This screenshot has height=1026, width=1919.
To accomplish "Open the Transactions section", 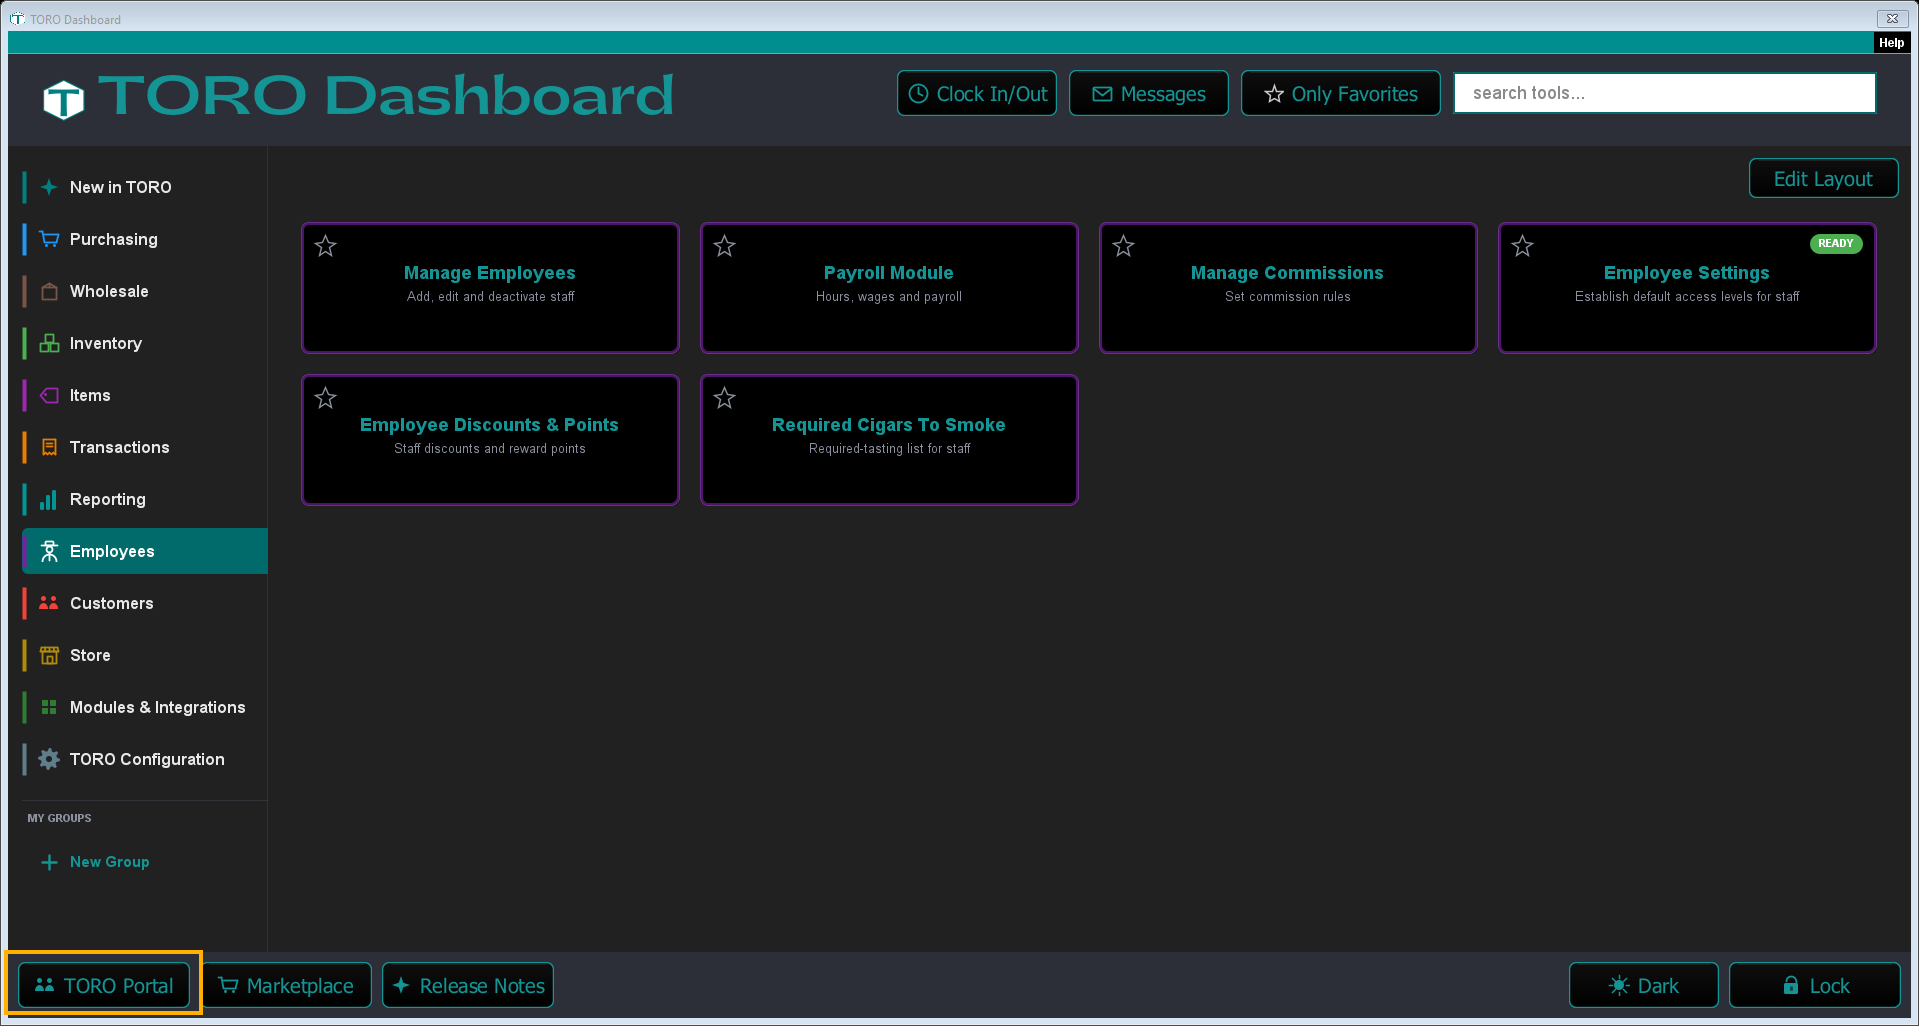I will [x=145, y=447].
